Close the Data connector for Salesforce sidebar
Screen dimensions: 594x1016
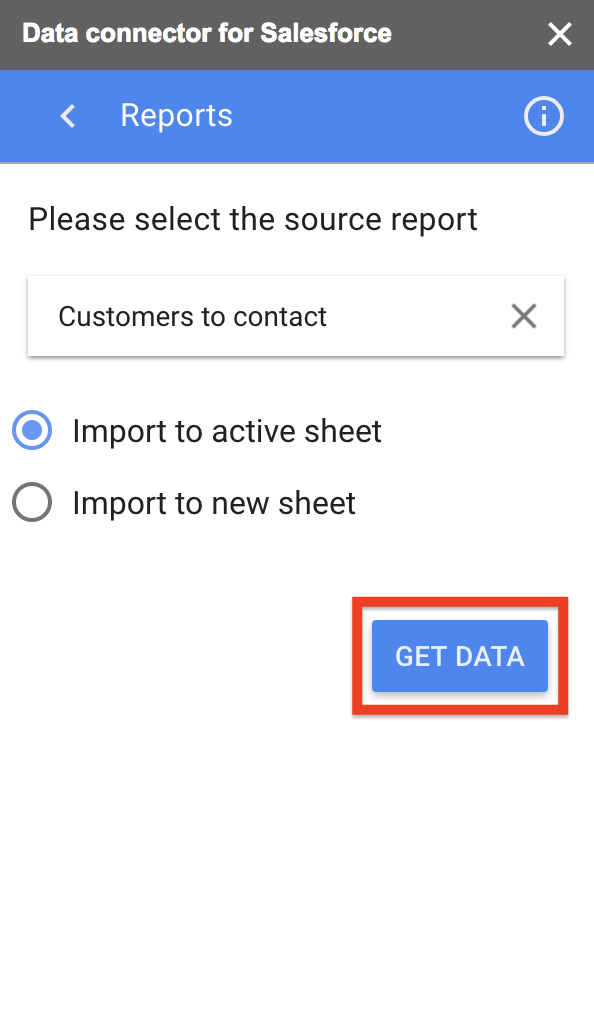[x=560, y=34]
